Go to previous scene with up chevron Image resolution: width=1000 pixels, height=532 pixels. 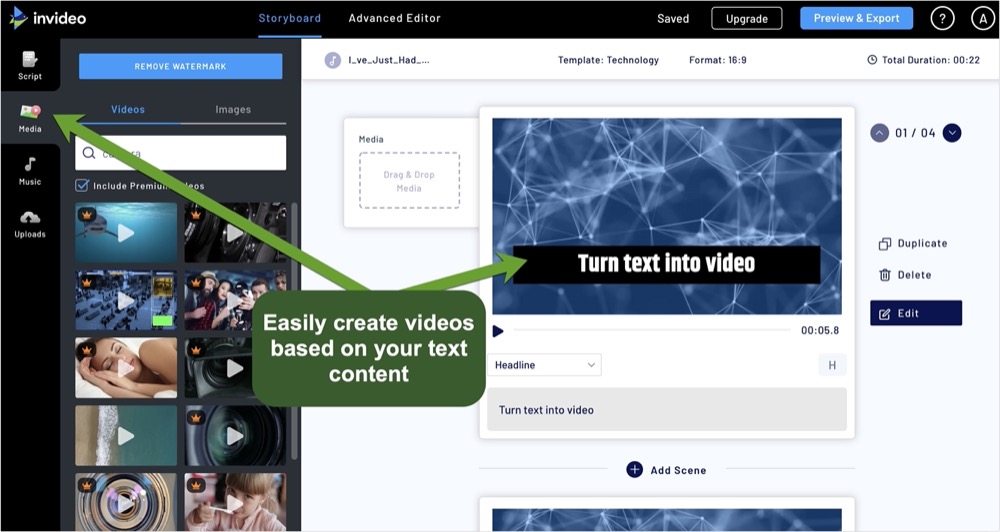879,133
